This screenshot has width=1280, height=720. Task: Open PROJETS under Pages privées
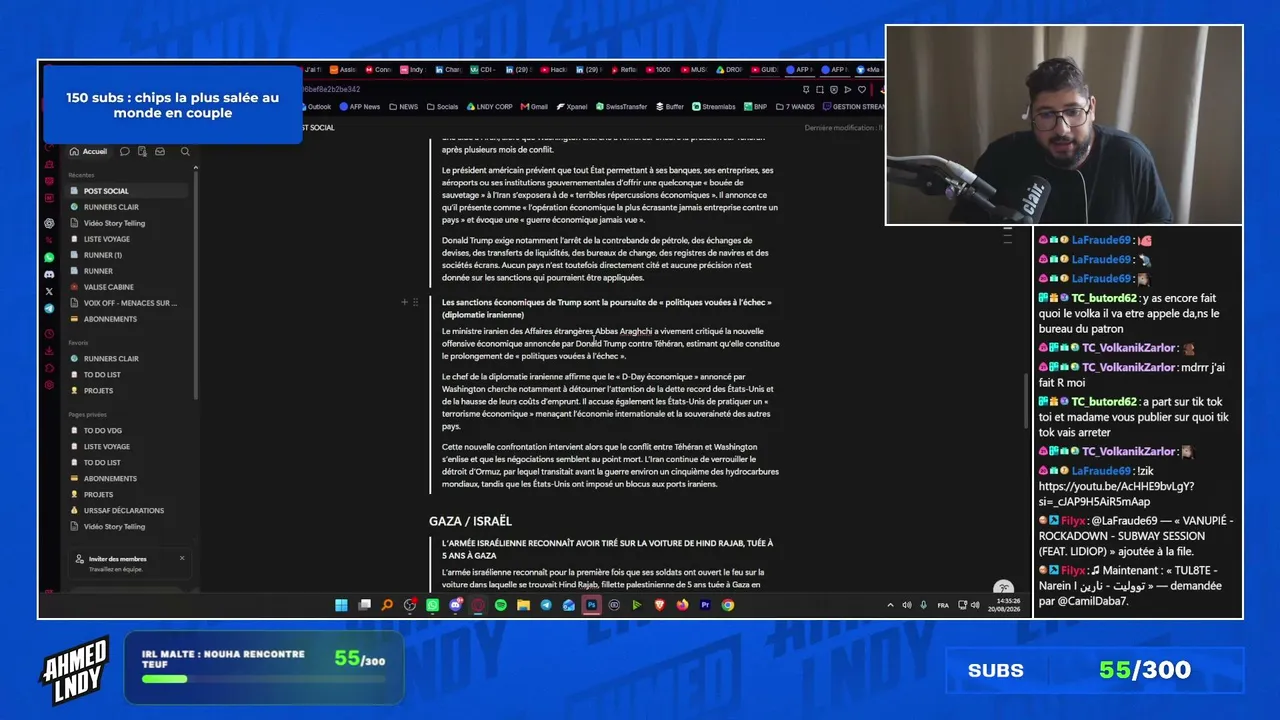(127, 495)
